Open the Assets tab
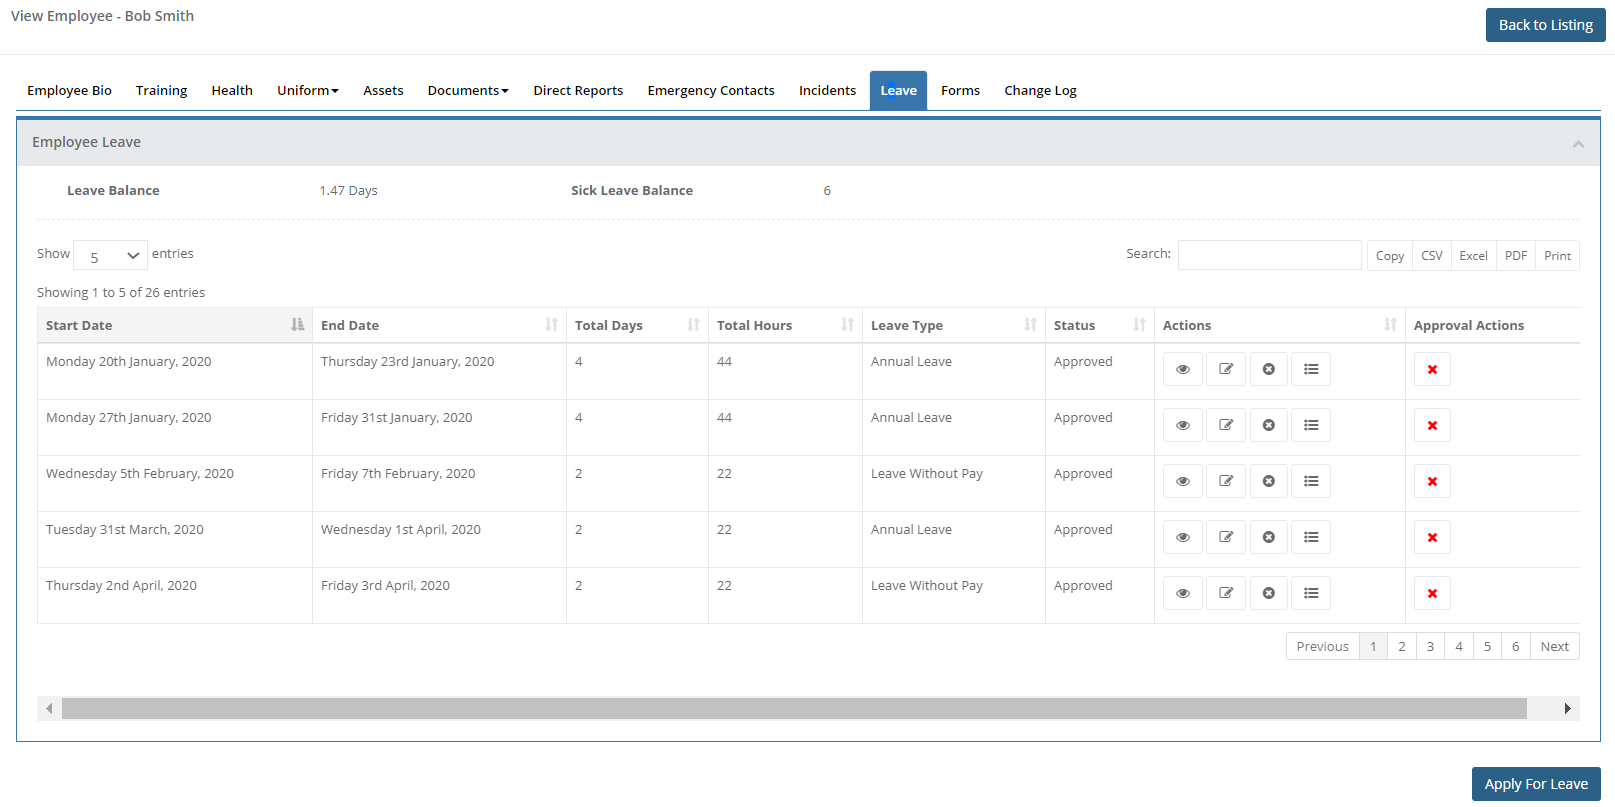1615x807 pixels. coord(383,90)
